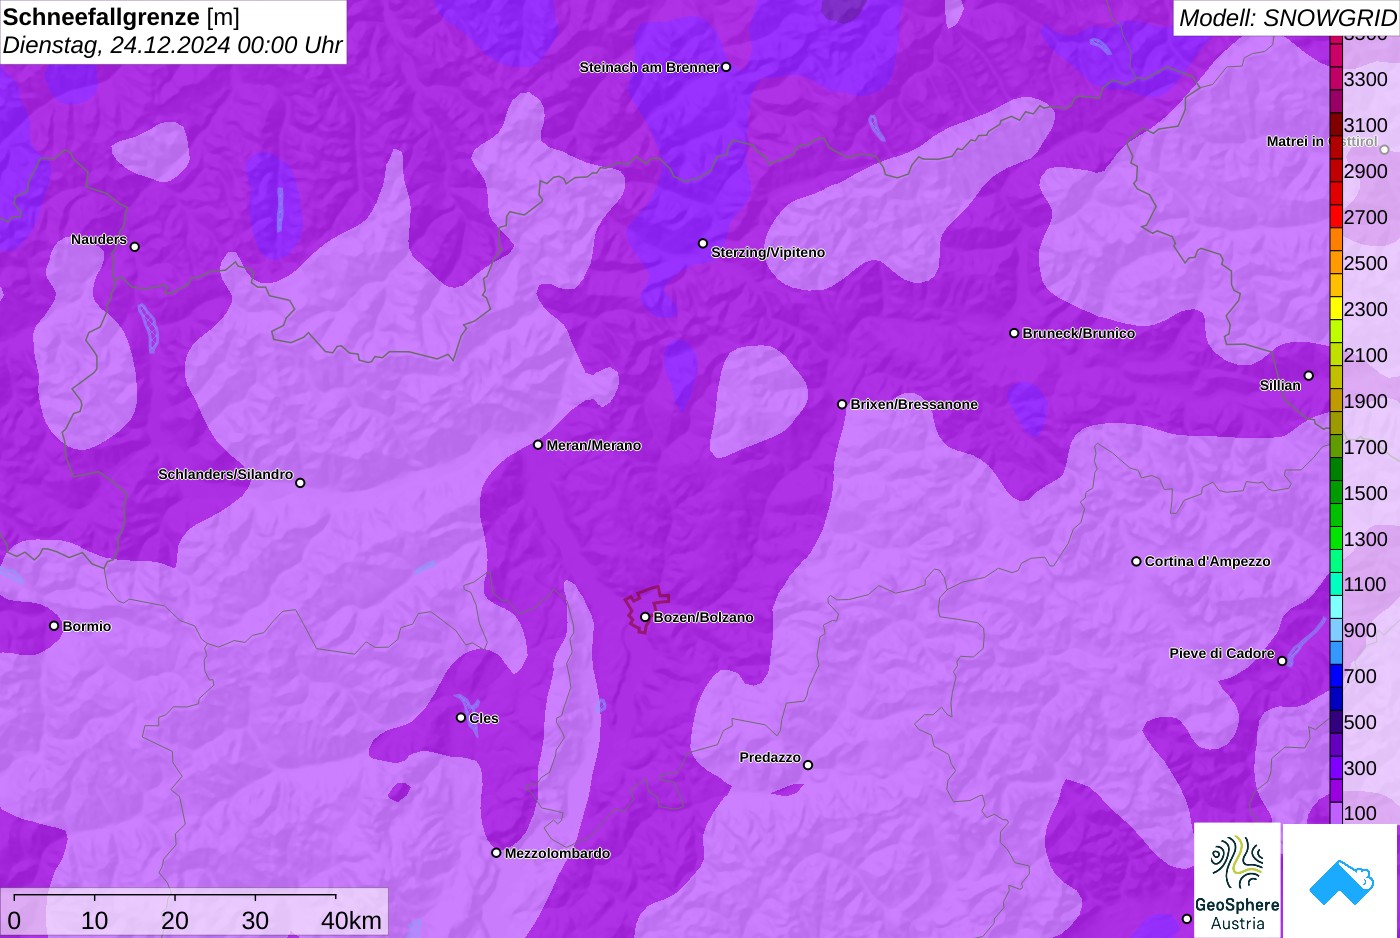Click the Predazzo label text
1400x938 pixels.
point(770,757)
